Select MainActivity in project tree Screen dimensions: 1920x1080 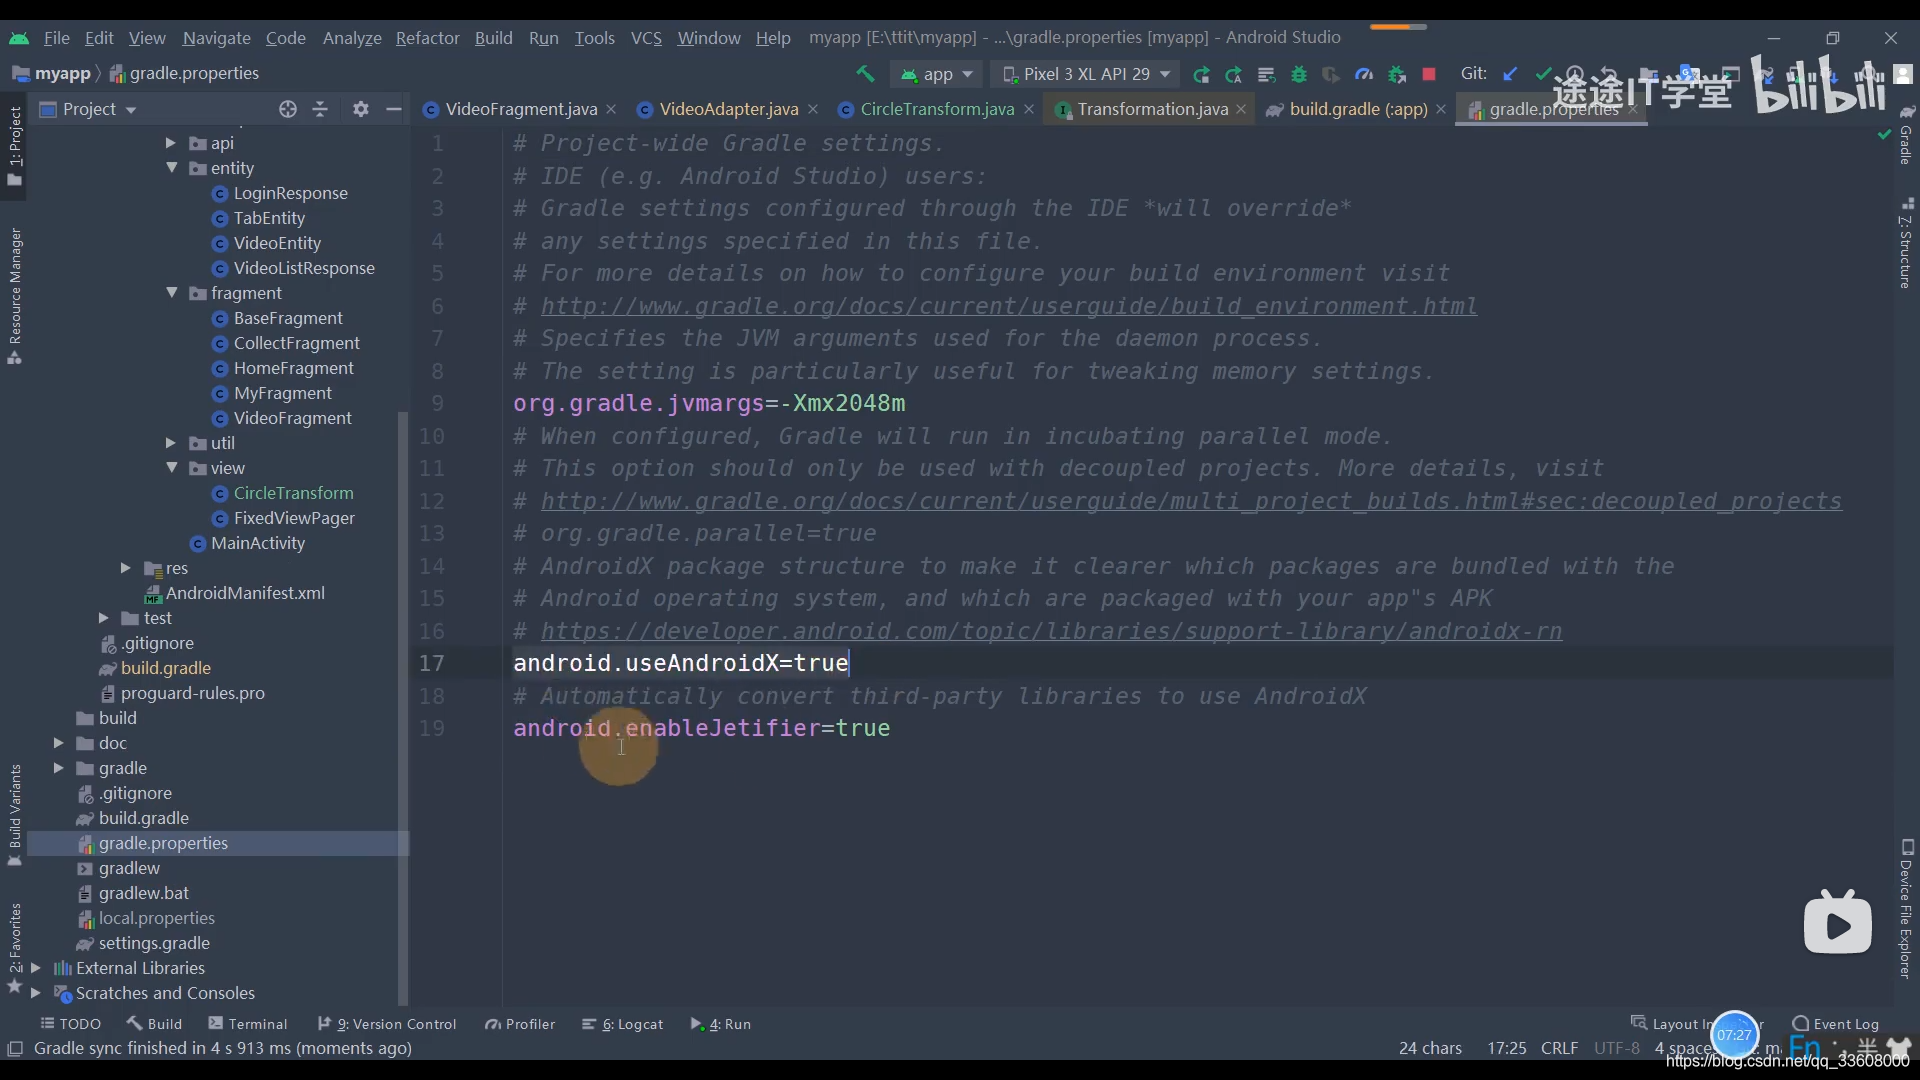[x=257, y=543]
